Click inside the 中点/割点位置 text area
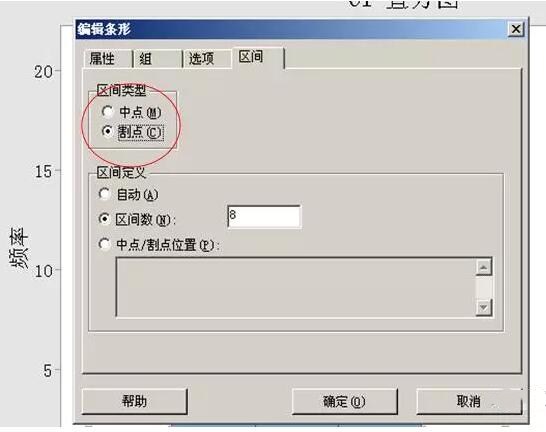Screen dimensions: 546x432 point(295,287)
